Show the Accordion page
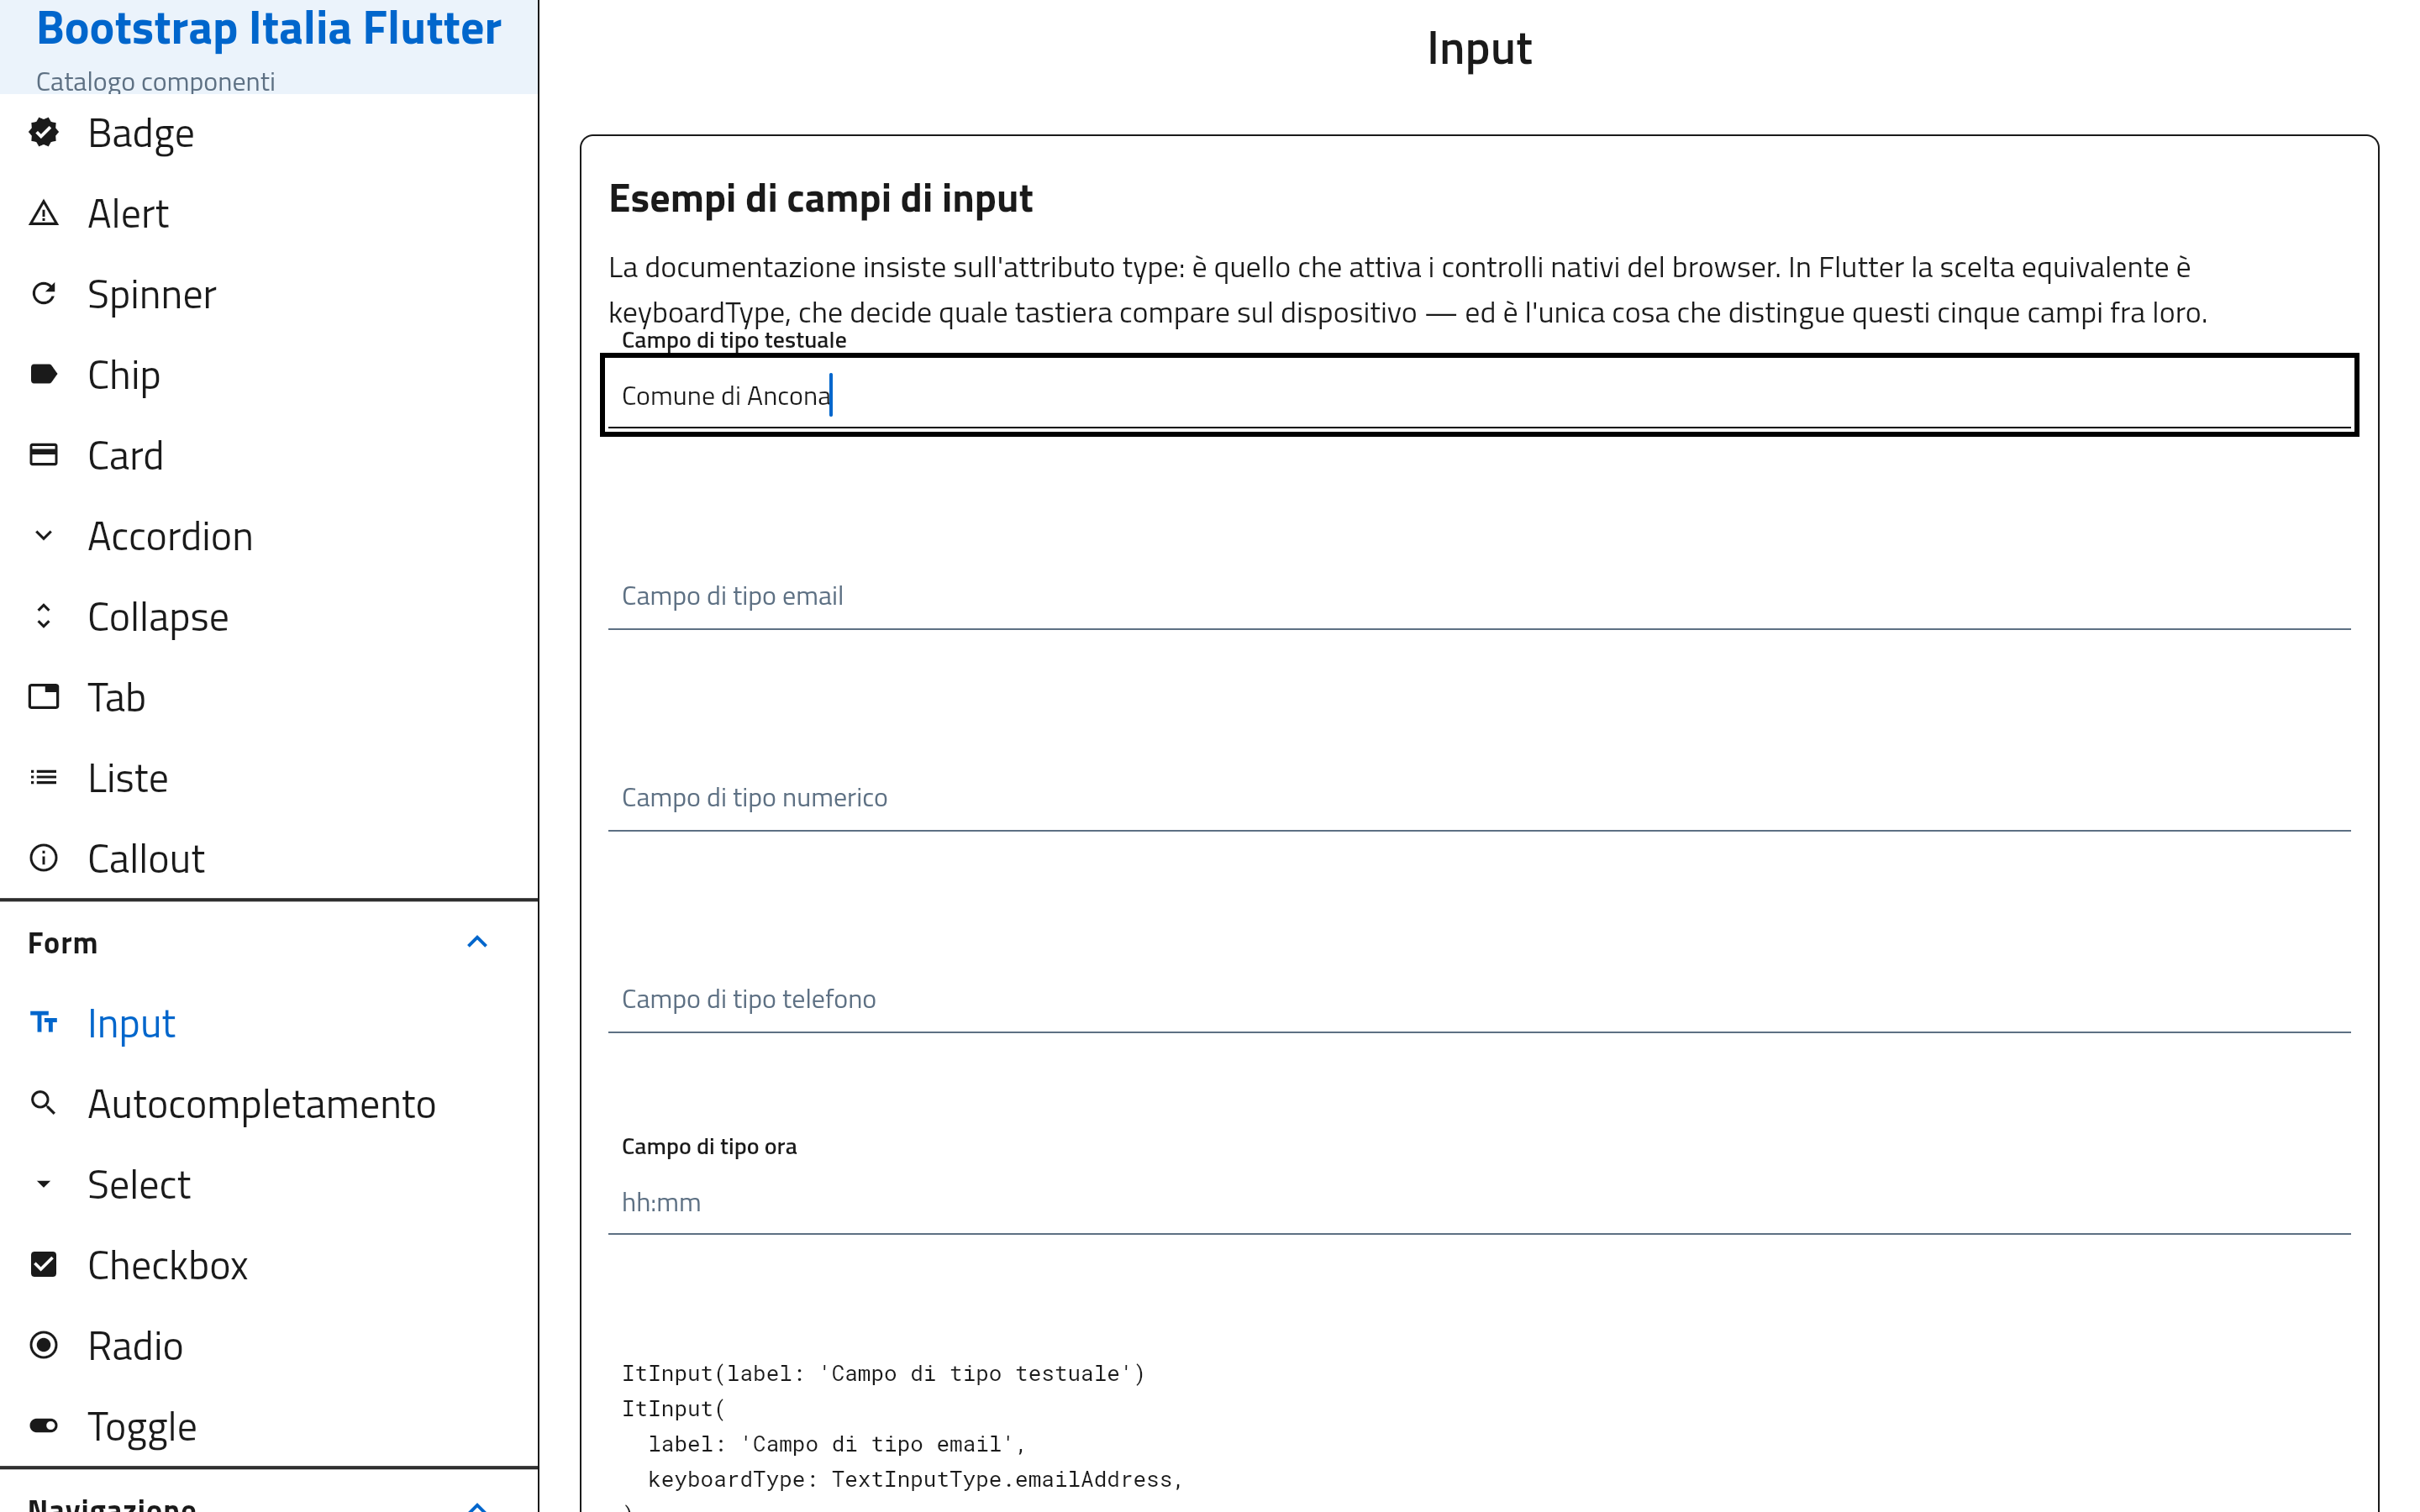 [269, 536]
